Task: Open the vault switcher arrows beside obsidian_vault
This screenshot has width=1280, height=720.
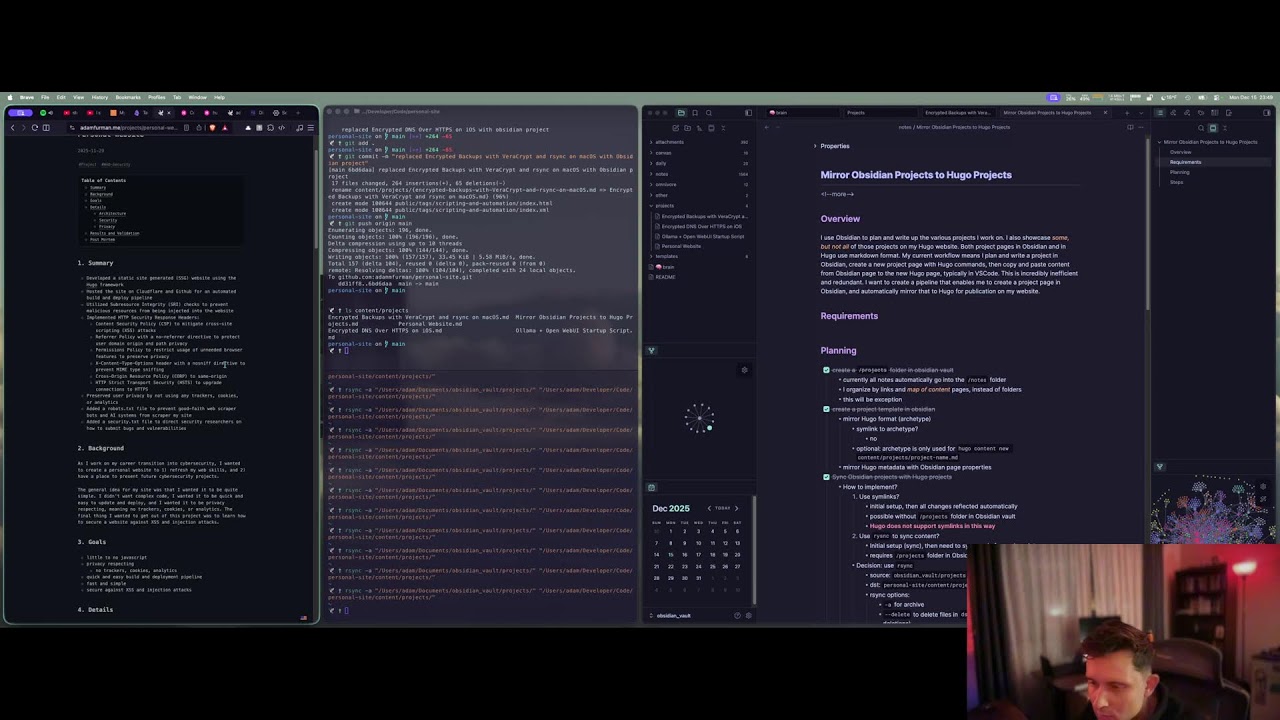Action: (651, 615)
